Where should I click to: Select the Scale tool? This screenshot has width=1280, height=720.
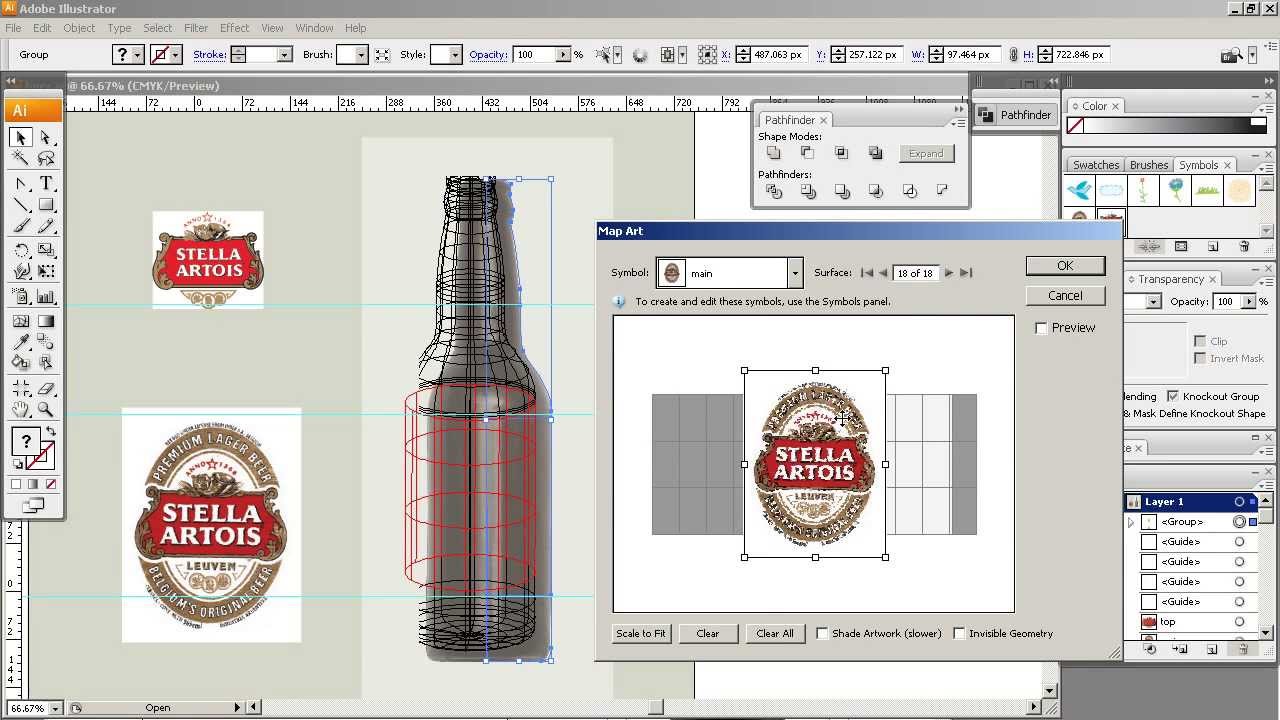(x=46, y=251)
